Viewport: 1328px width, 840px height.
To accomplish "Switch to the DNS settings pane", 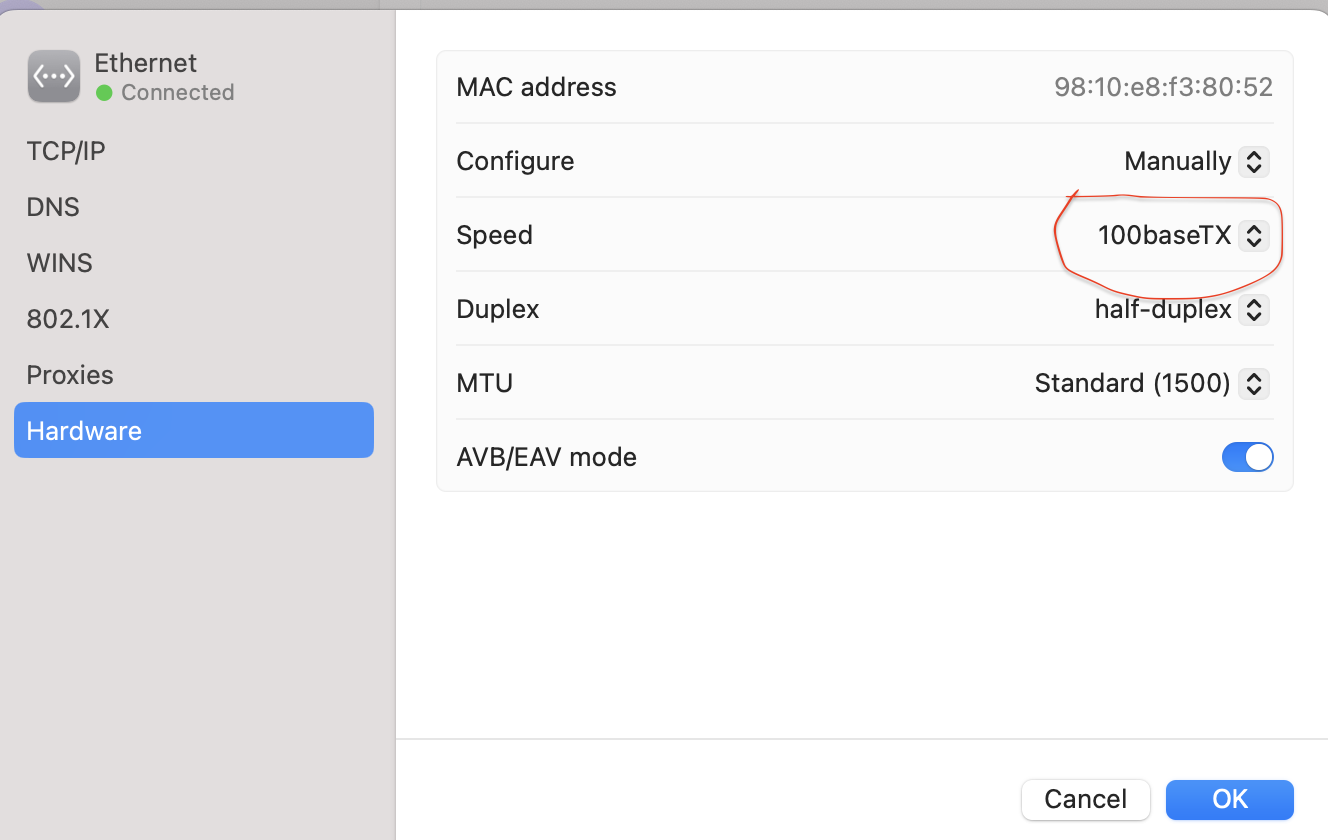I will click(52, 207).
